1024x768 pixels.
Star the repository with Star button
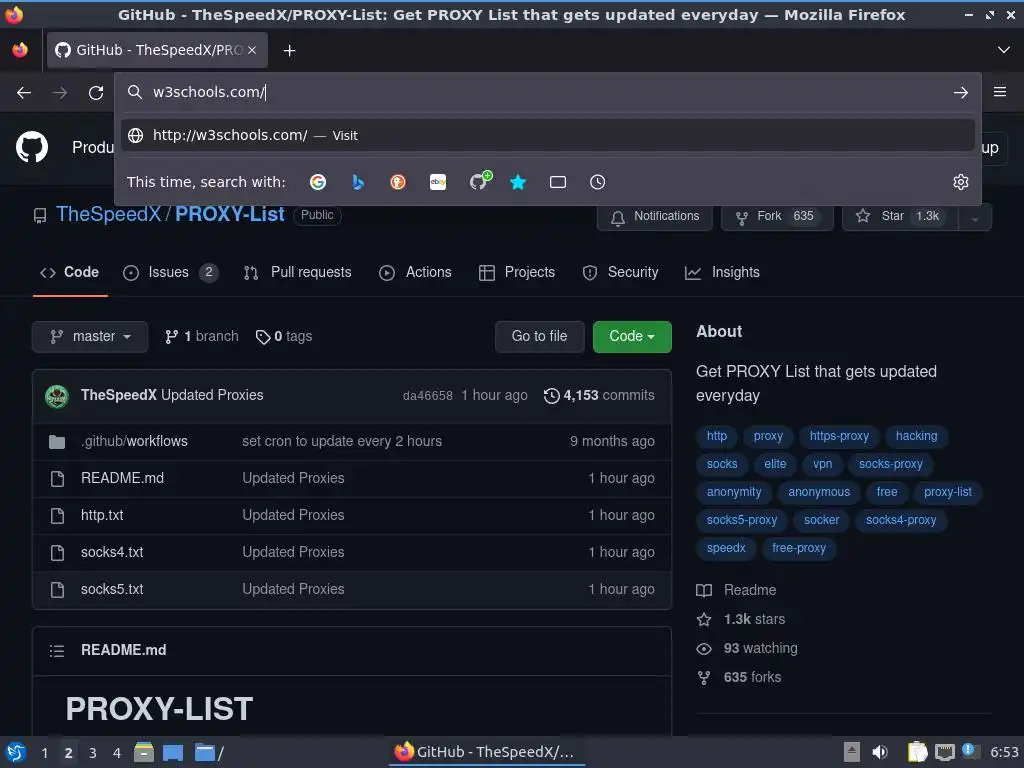pos(901,216)
